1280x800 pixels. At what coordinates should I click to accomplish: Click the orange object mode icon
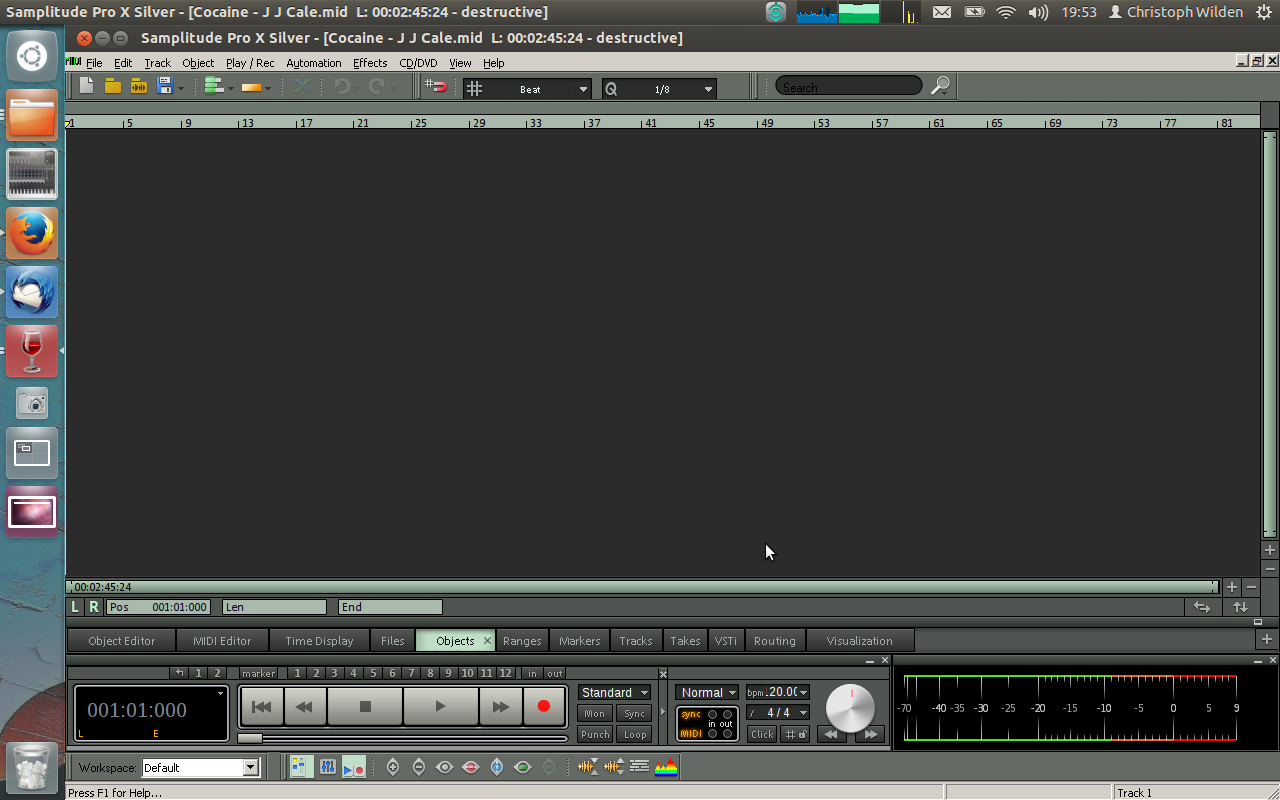252,87
